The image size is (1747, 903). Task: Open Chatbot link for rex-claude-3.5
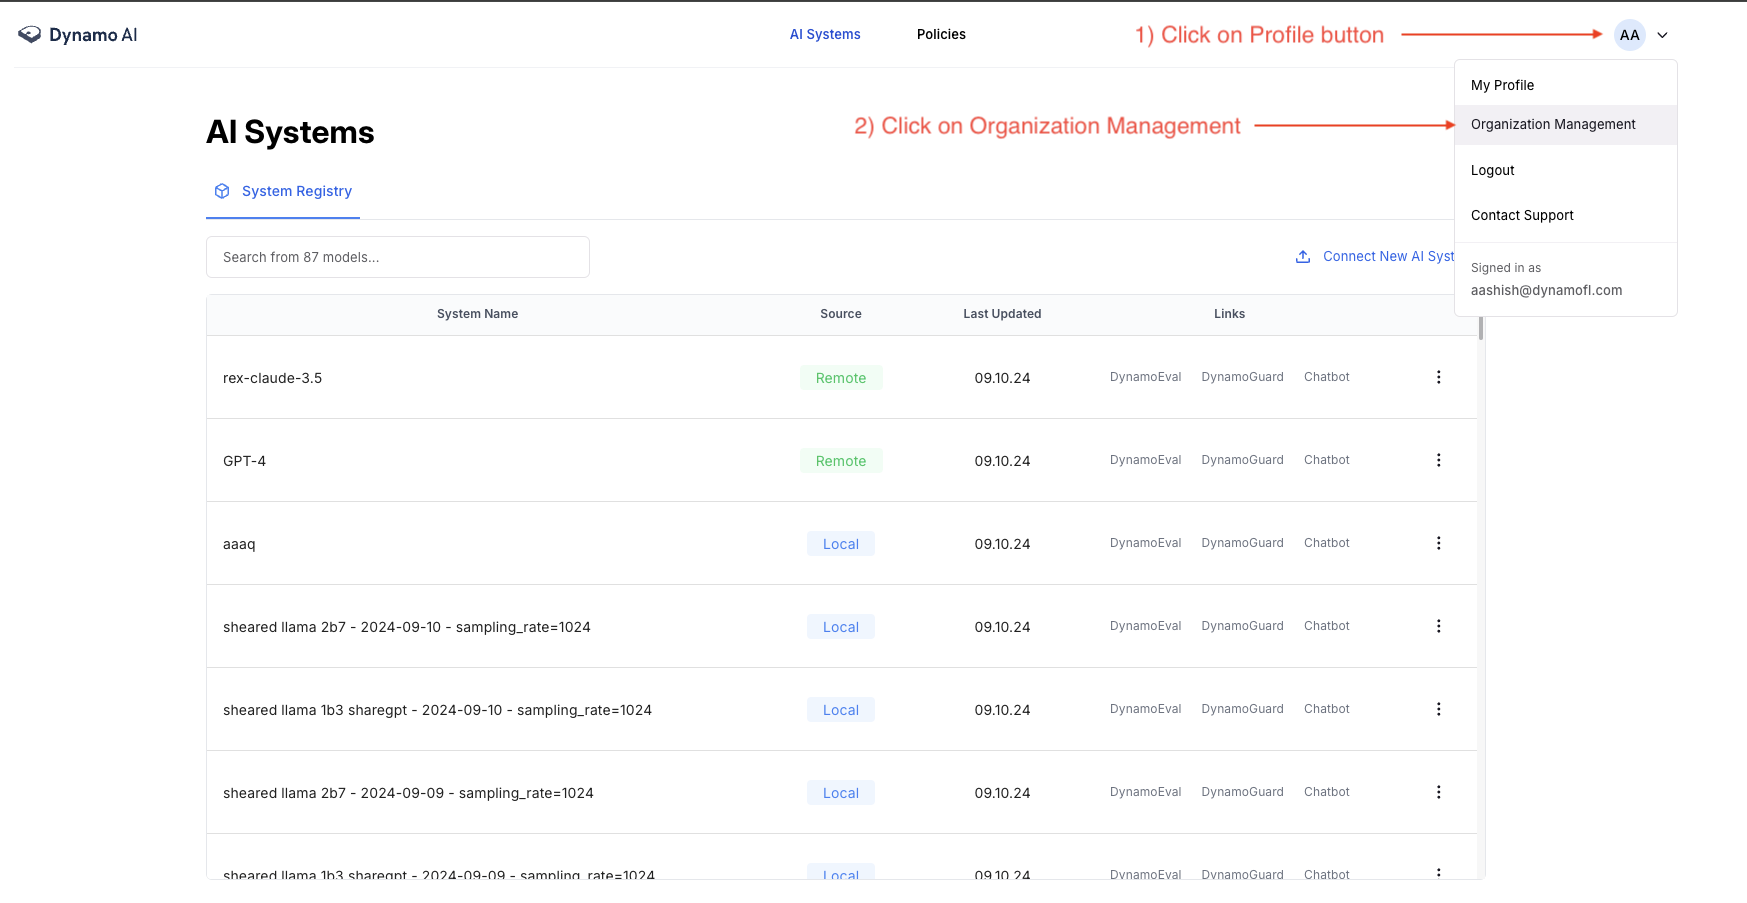[1327, 377]
